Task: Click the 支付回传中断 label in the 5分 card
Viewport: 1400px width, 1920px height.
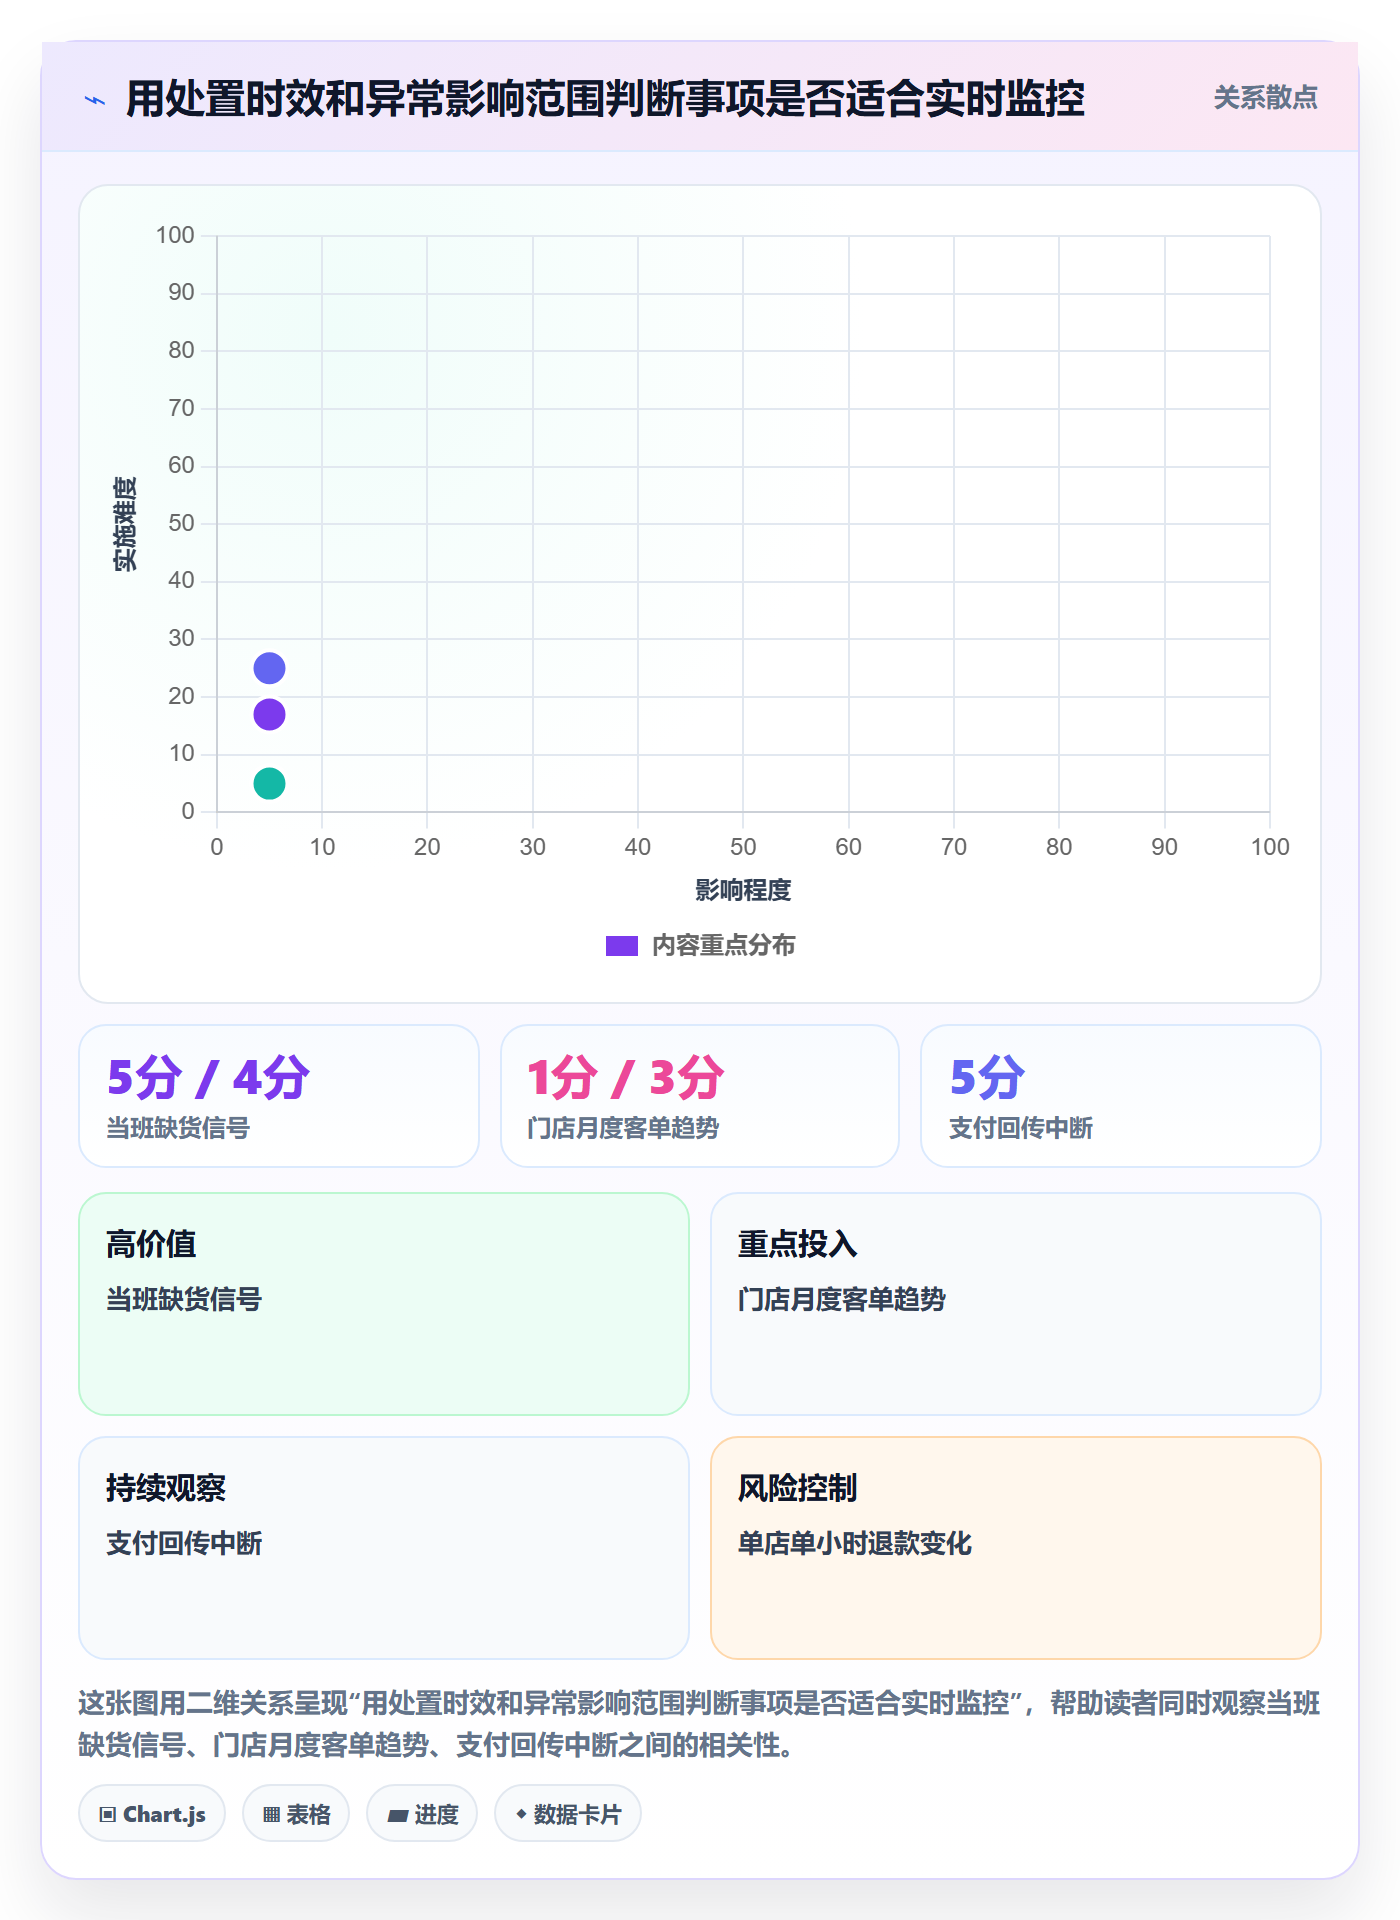Action: [x=1020, y=1128]
